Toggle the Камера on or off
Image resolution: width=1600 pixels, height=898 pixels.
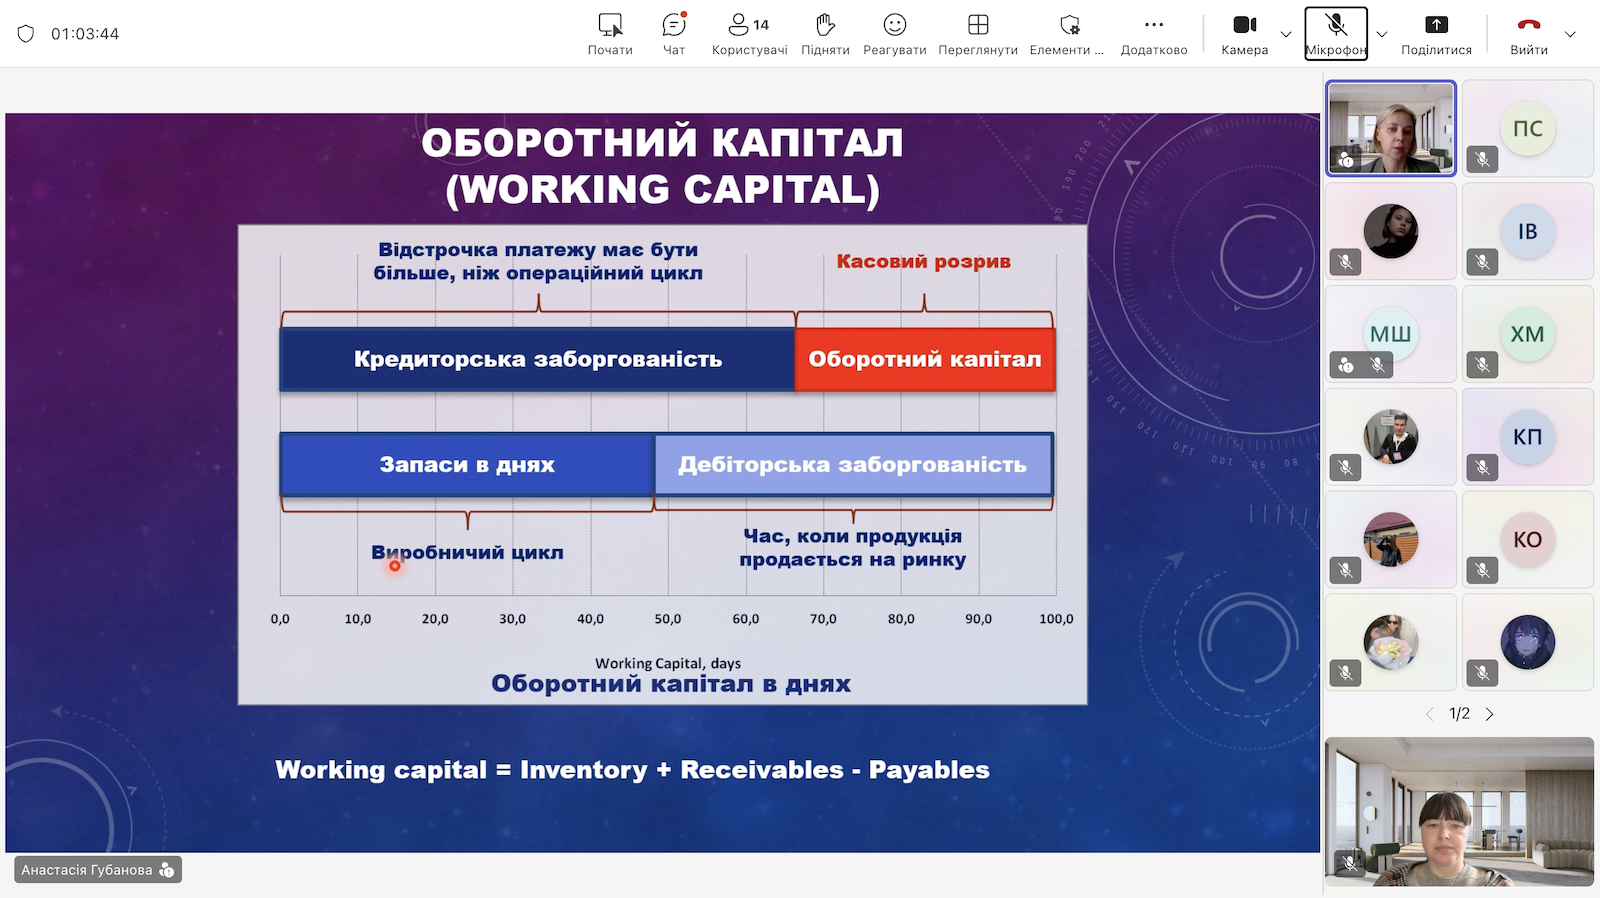1244,33
